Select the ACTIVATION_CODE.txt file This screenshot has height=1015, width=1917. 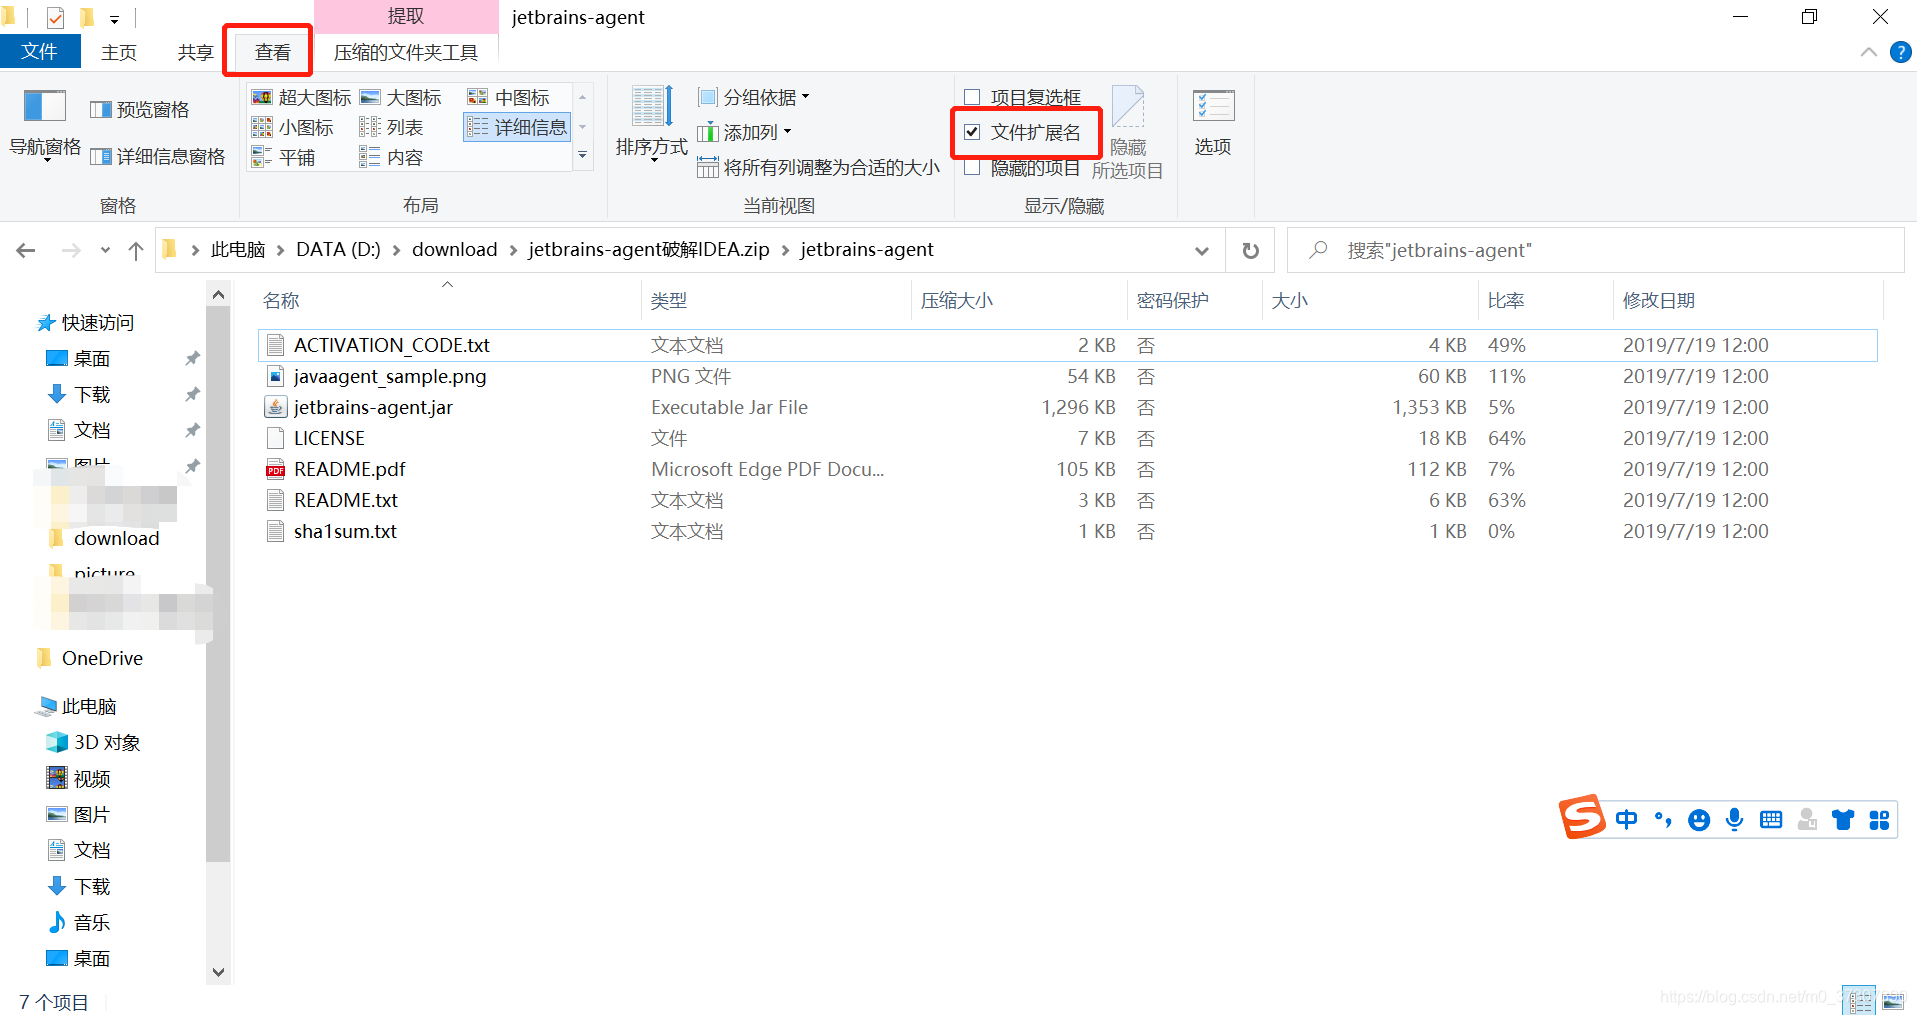(x=1067, y=345)
